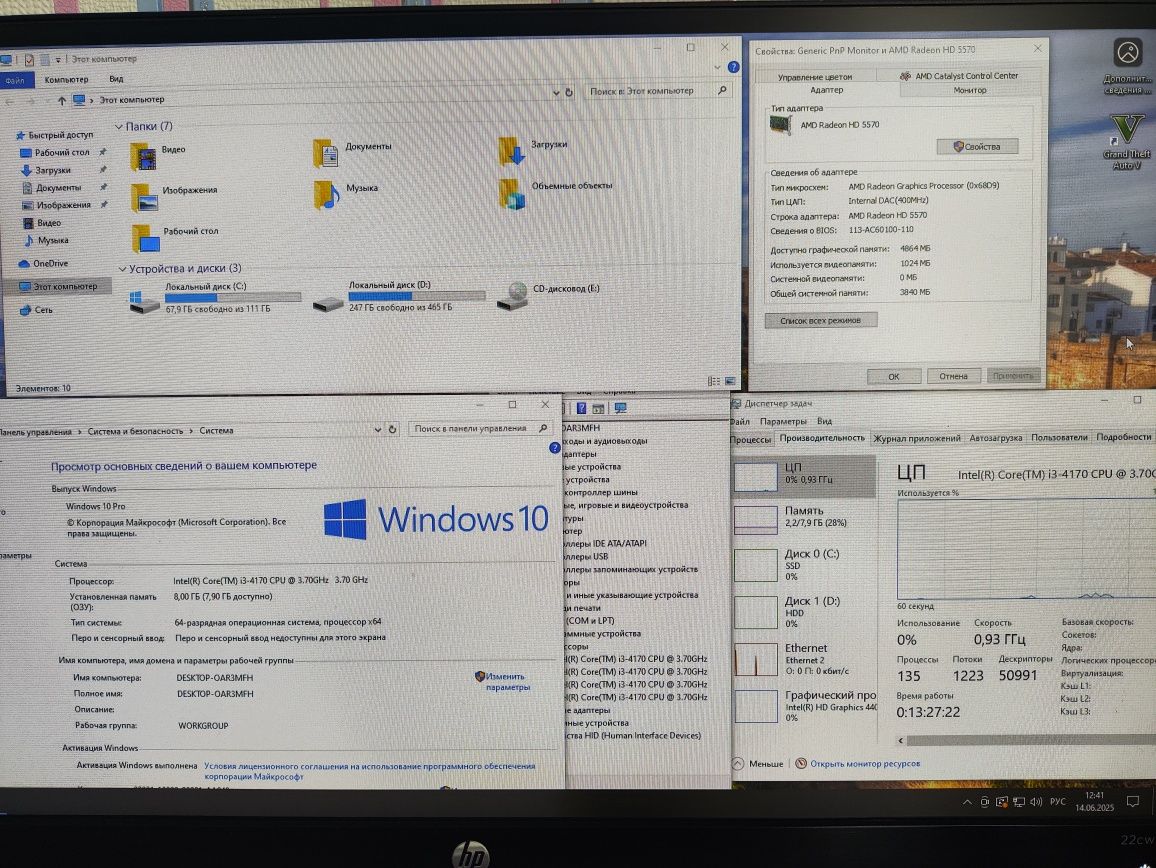
Task: Collapse the Устройства и диски (3) group
Action: 122,269
